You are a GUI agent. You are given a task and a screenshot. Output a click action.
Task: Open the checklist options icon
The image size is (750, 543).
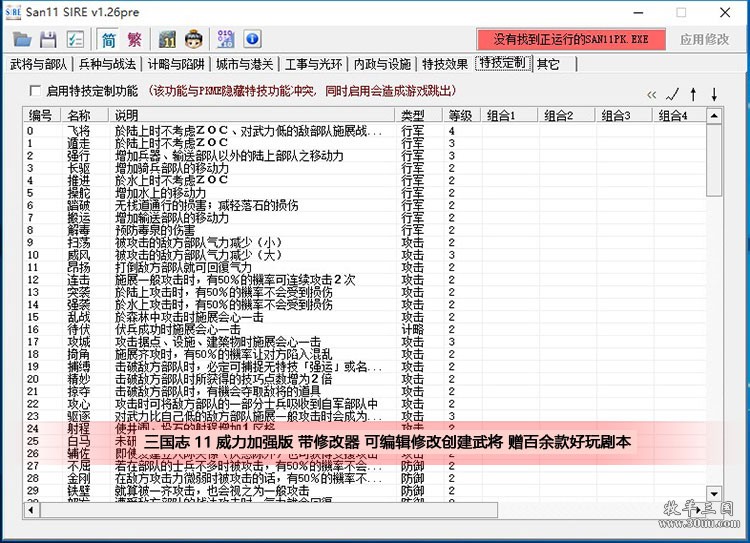[75, 39]
